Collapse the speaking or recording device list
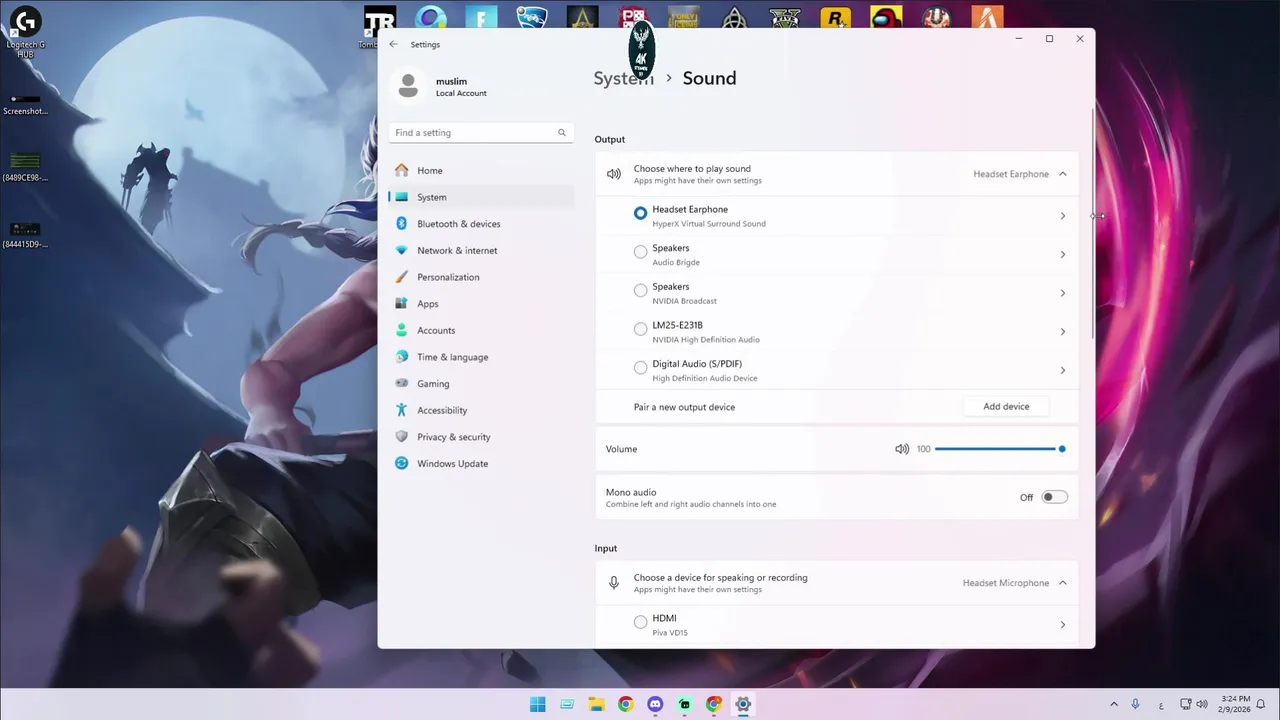The width and height of the screenshot is (1280, 720). tap(1063, 583)
